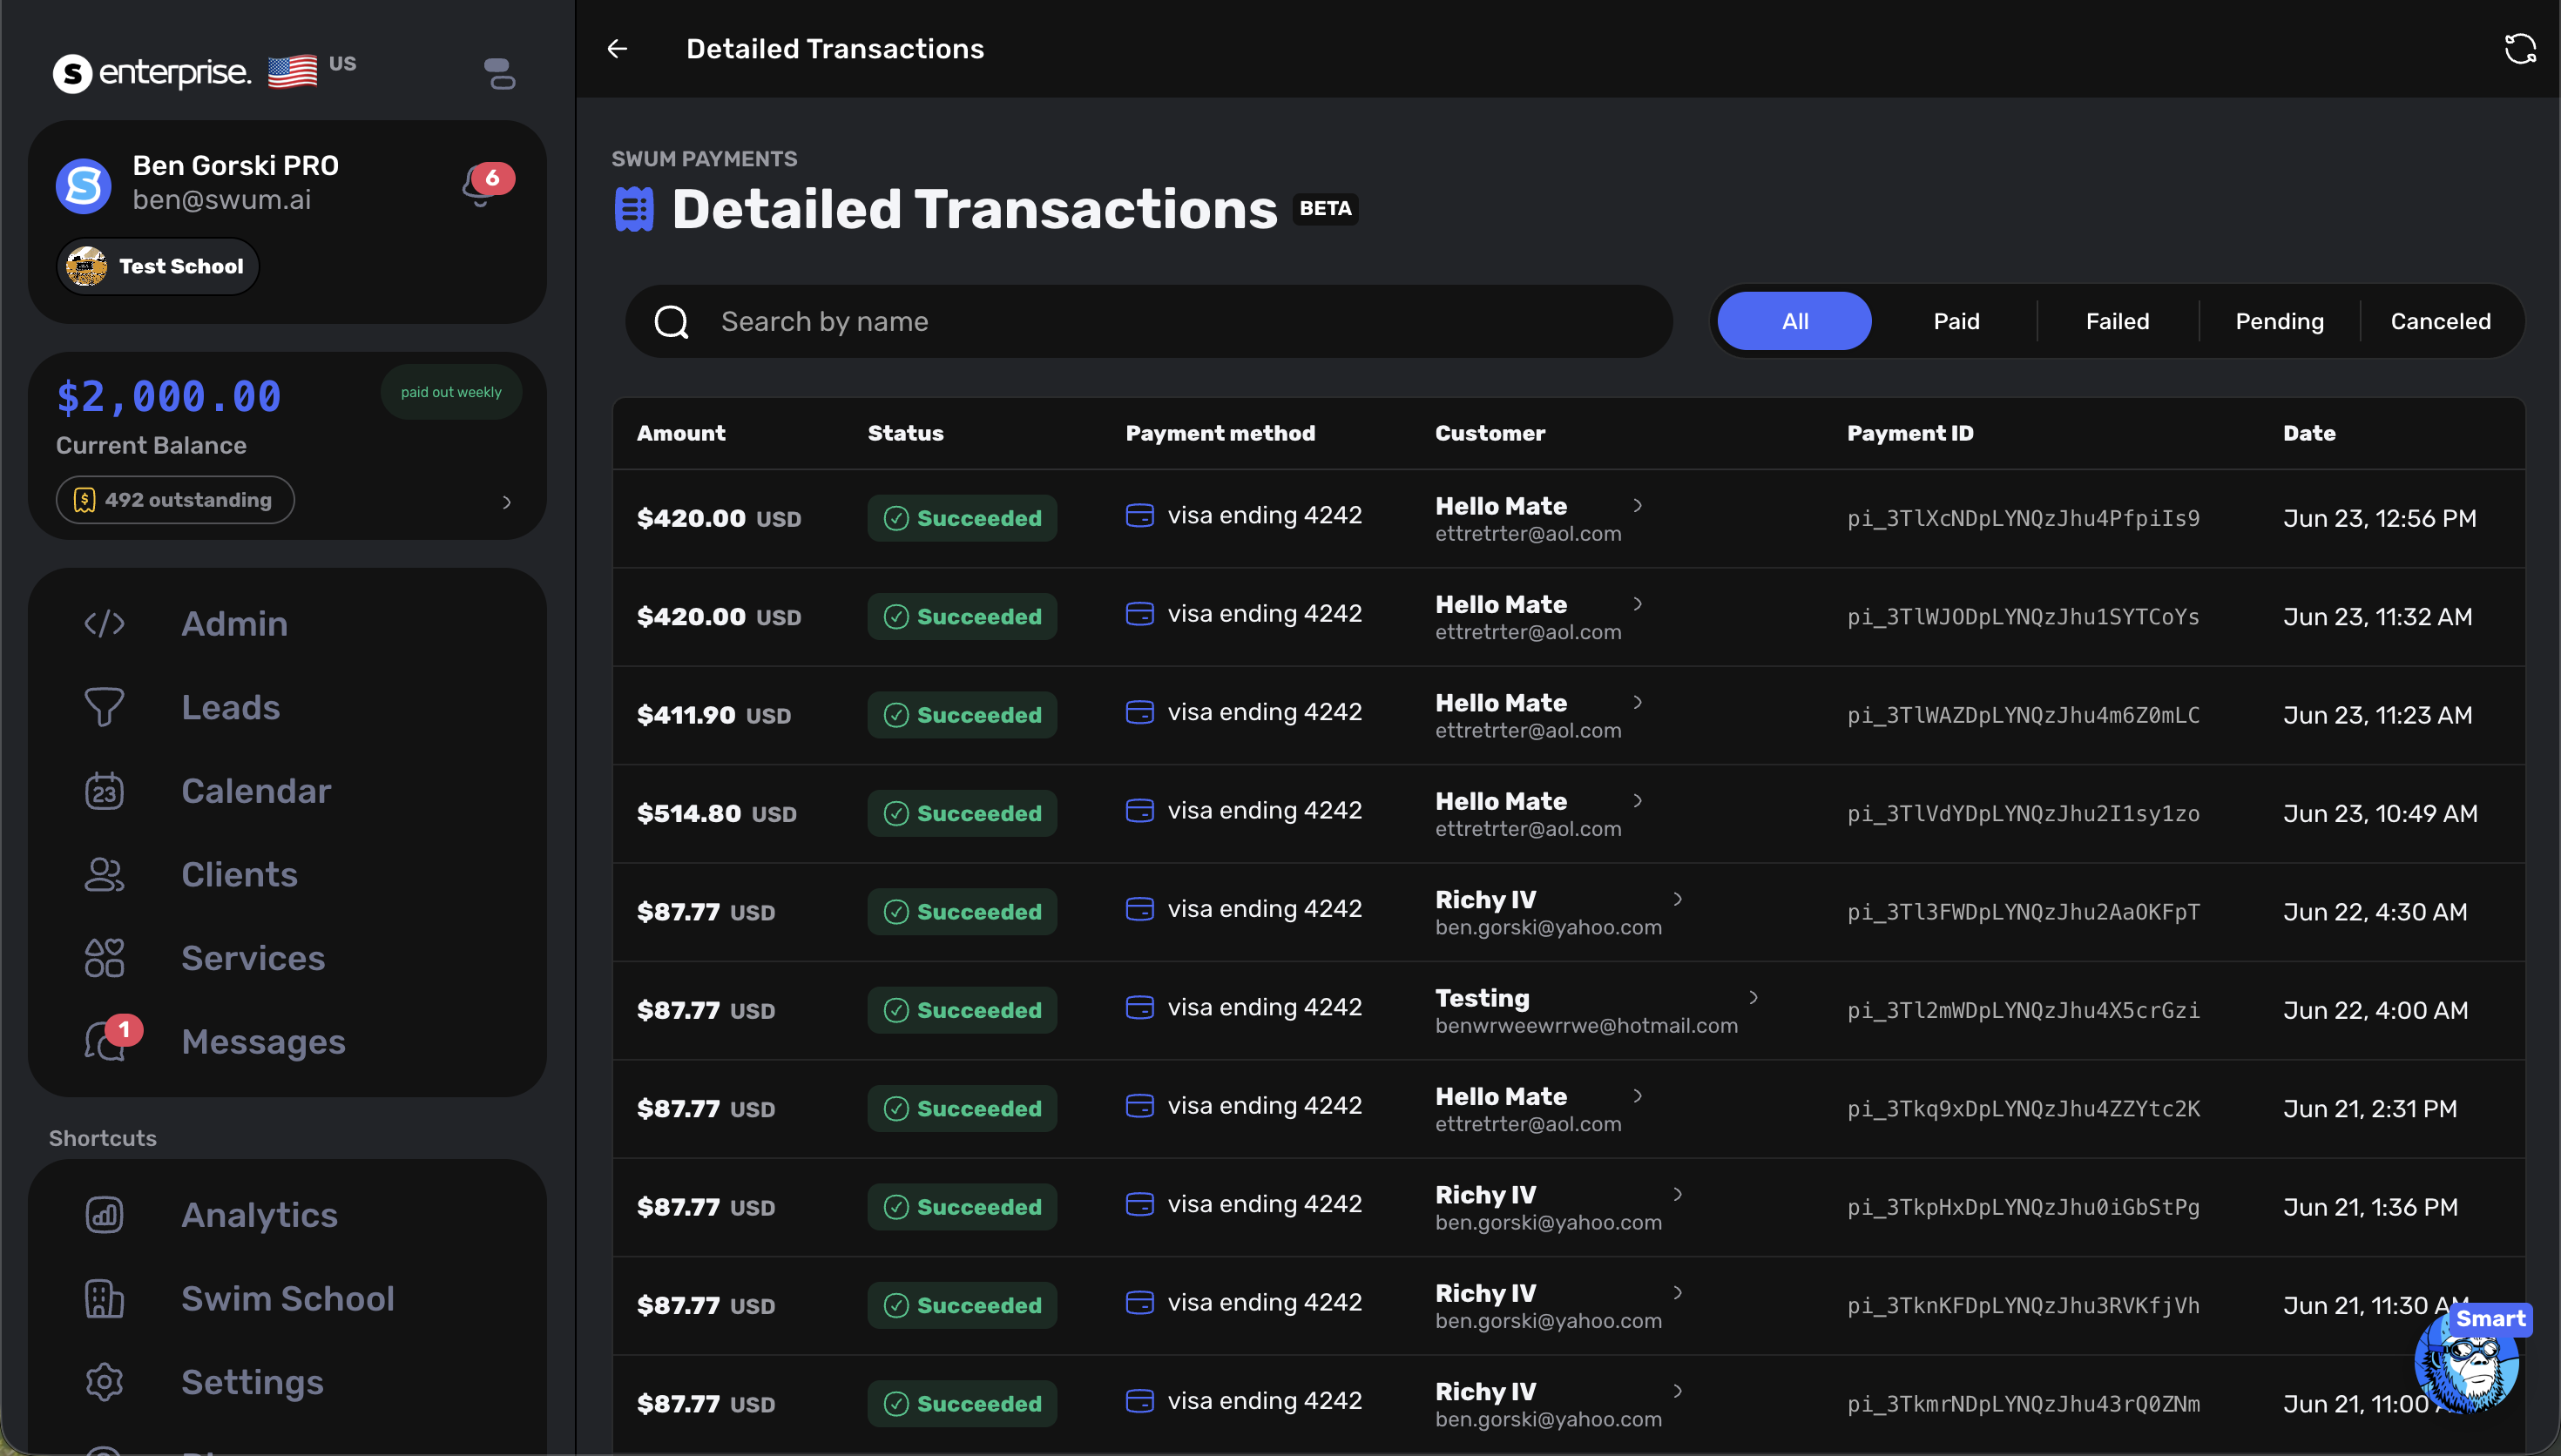Expand Hello Mate customer for 11:32 AM
Viewport: 2561px width, 1456px height.
pos(1638,603)
